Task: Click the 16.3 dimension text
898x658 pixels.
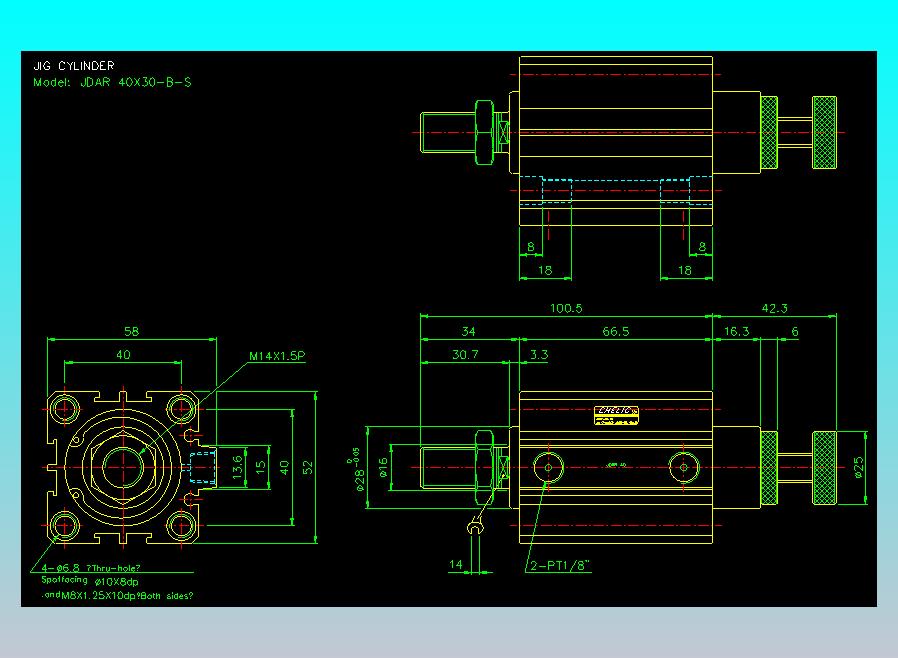Action: point(736,332)
